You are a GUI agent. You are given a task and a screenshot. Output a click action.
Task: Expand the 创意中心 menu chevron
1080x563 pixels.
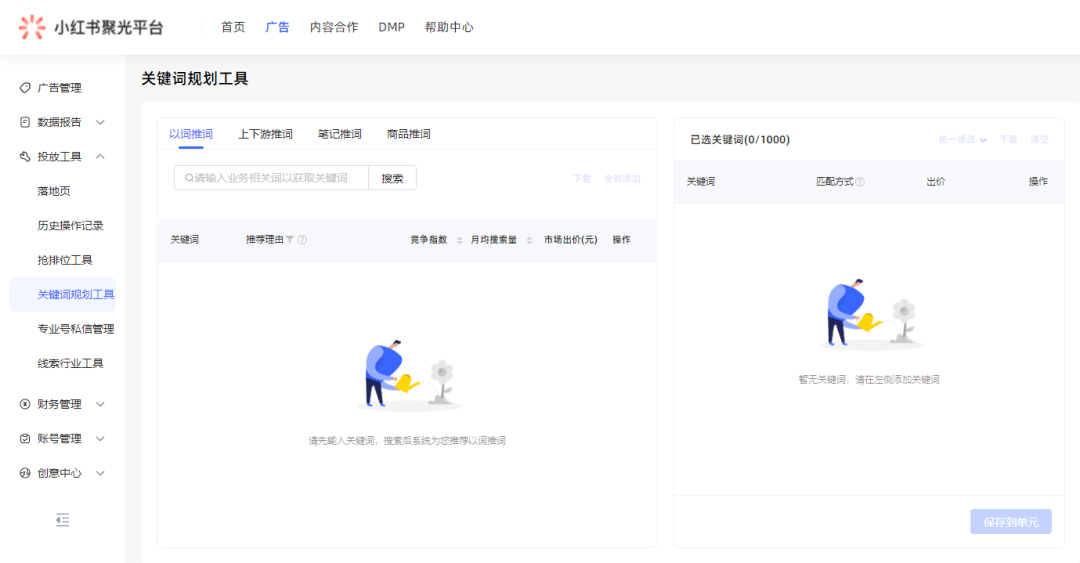pos(101,473)
